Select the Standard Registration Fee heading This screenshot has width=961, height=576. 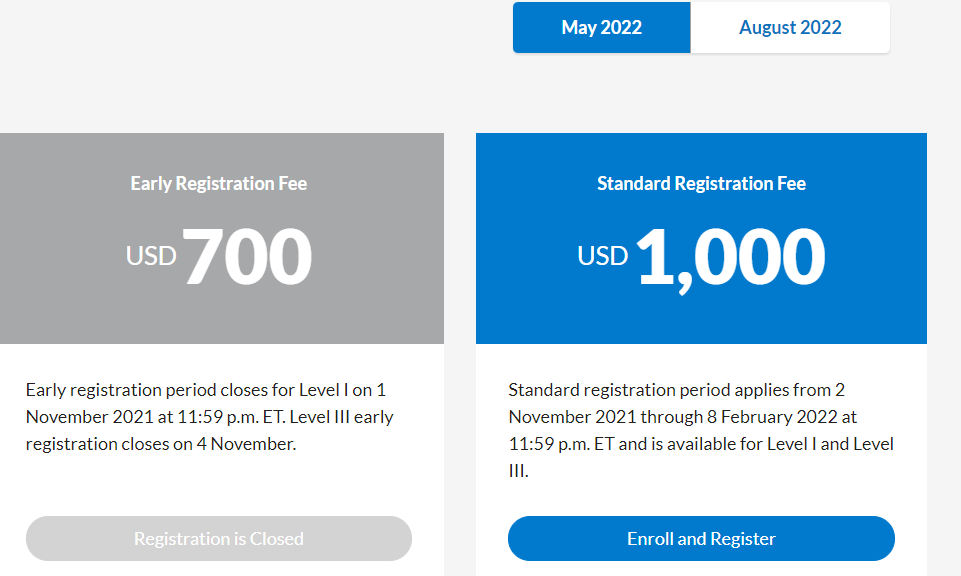[701, 184]
